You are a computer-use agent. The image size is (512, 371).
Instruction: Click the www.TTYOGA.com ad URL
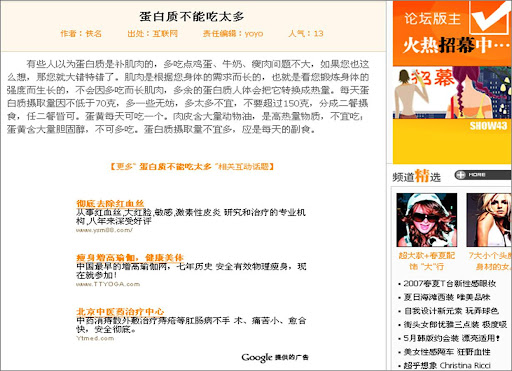pos(108,284)
